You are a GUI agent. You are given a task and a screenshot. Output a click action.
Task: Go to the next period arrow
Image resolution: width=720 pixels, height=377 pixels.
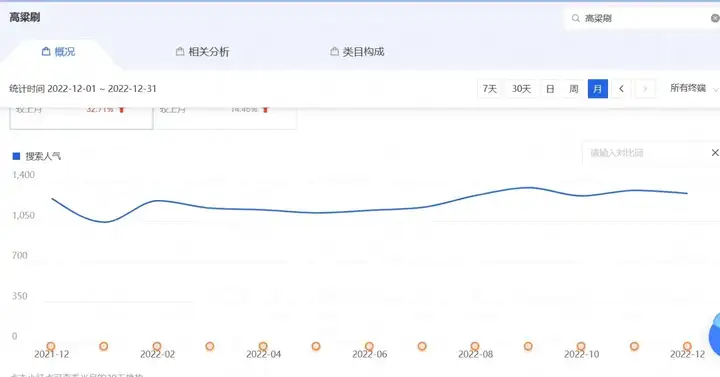(645, 89)
